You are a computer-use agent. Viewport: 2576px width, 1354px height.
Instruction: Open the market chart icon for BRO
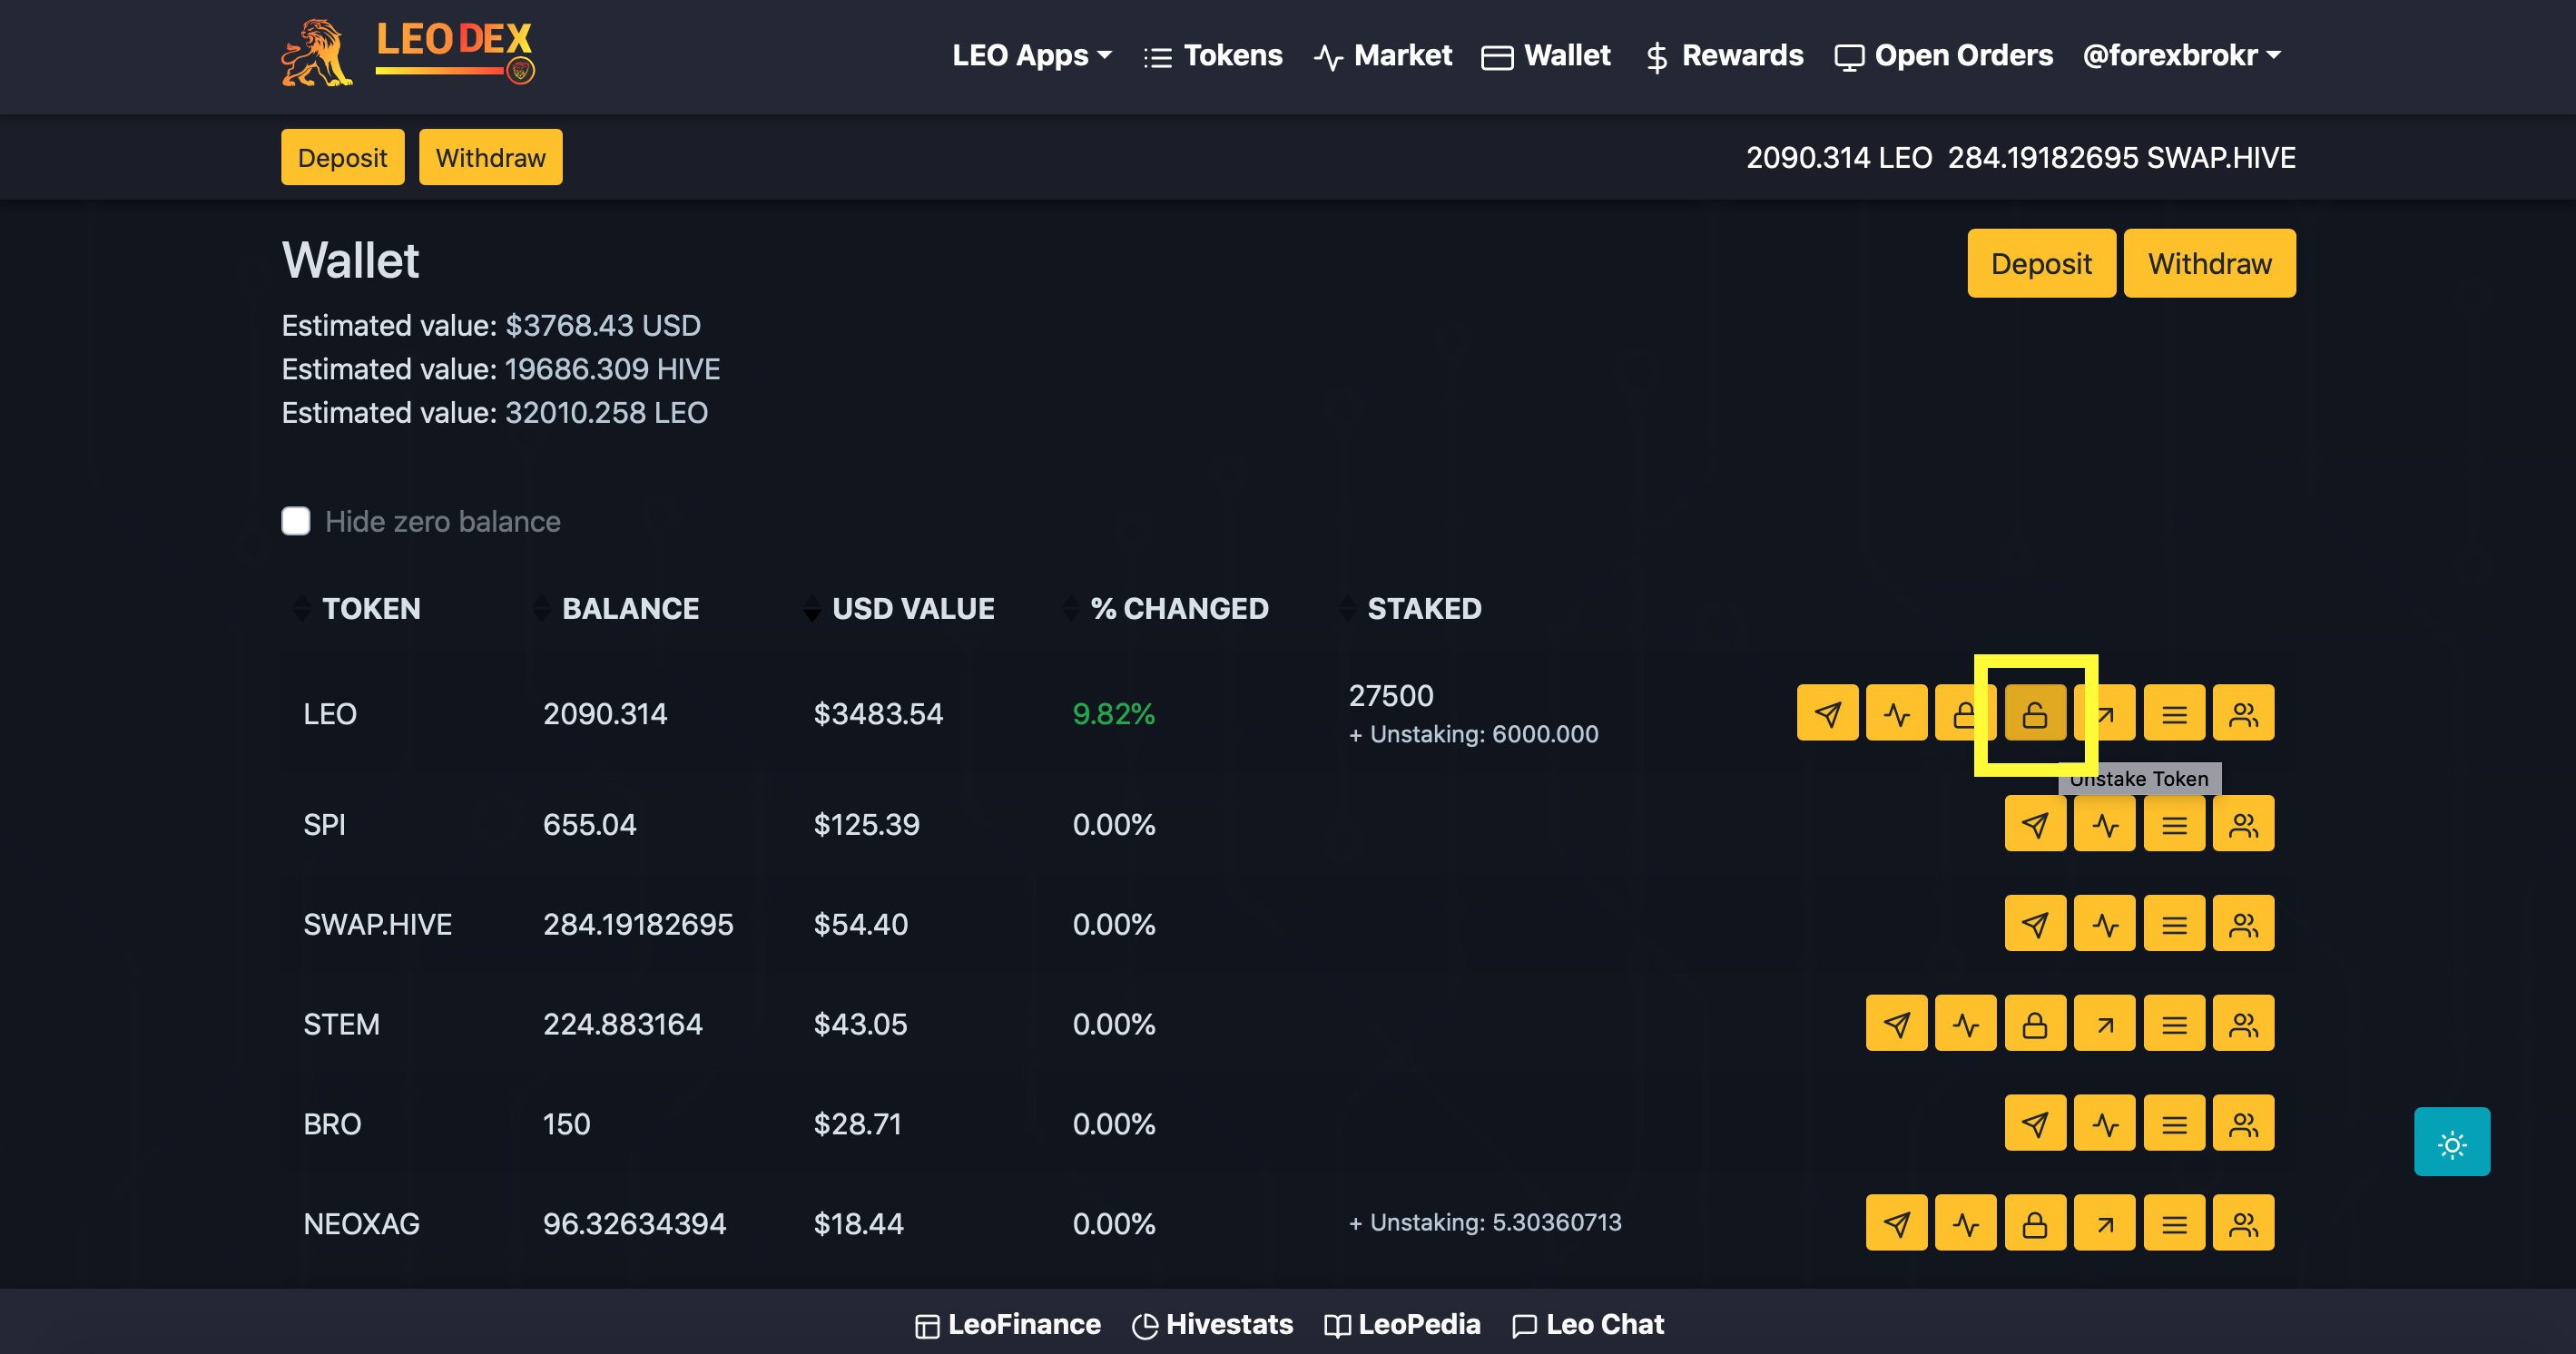[2104, 1124]
